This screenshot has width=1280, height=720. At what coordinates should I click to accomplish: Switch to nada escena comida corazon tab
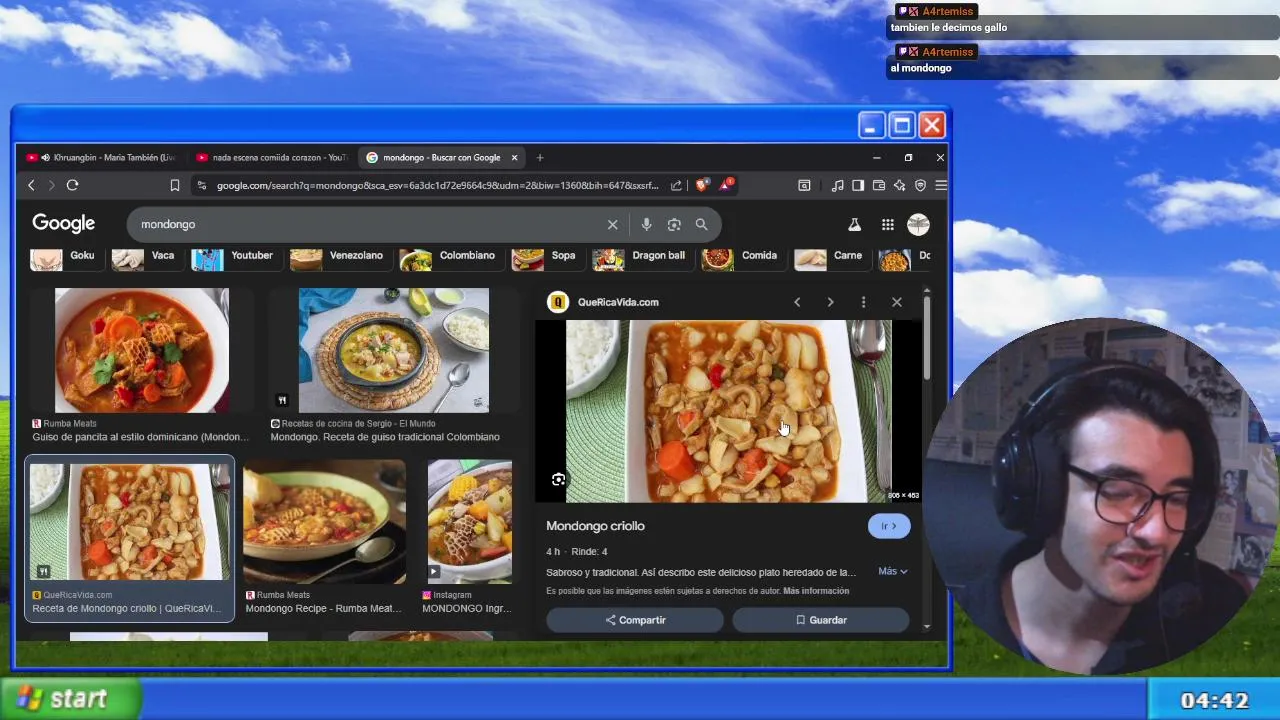(x=272, y=157)
